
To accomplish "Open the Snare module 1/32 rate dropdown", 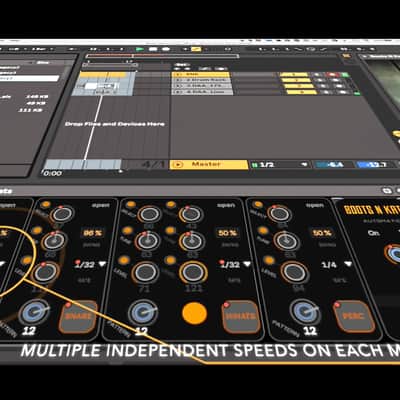I will (x=90, y=265).
